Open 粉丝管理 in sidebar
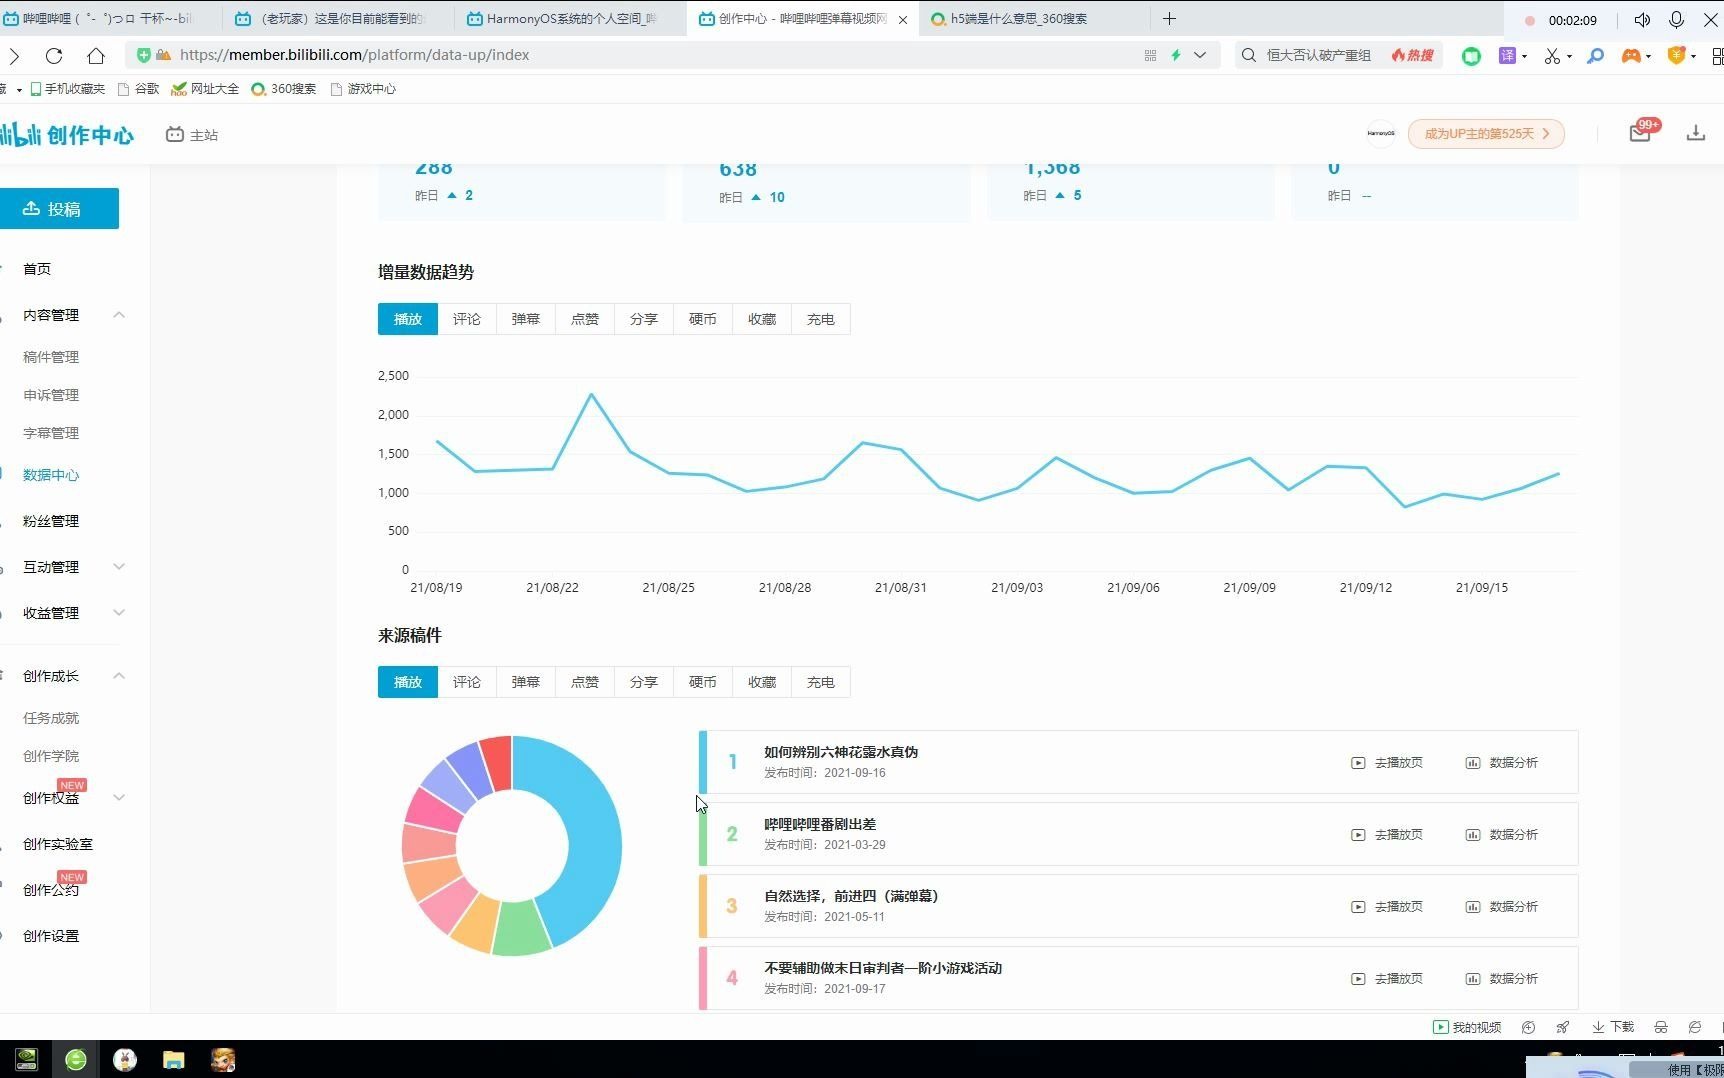The image size is (1724, 1078). [x=51, y=521]
